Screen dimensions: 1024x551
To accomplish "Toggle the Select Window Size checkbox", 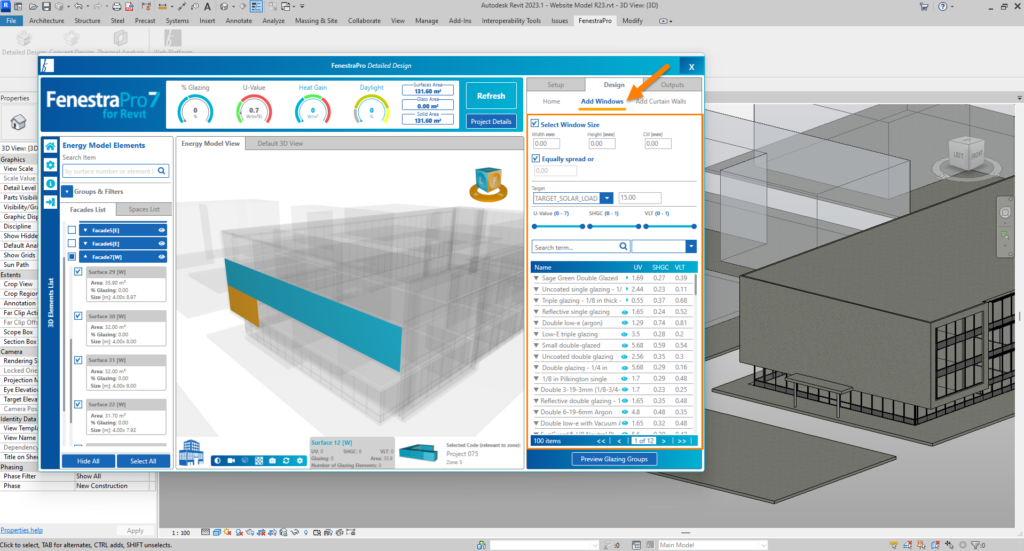I will [x=535, y=124].
